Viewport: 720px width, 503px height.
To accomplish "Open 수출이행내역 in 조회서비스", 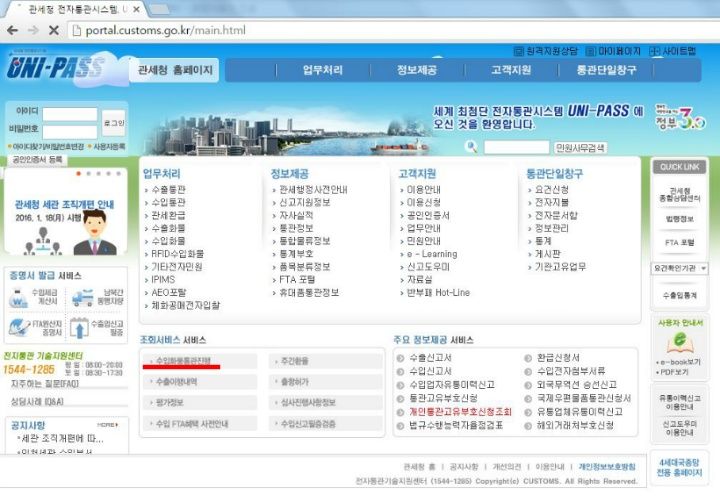I will [200, 382].
